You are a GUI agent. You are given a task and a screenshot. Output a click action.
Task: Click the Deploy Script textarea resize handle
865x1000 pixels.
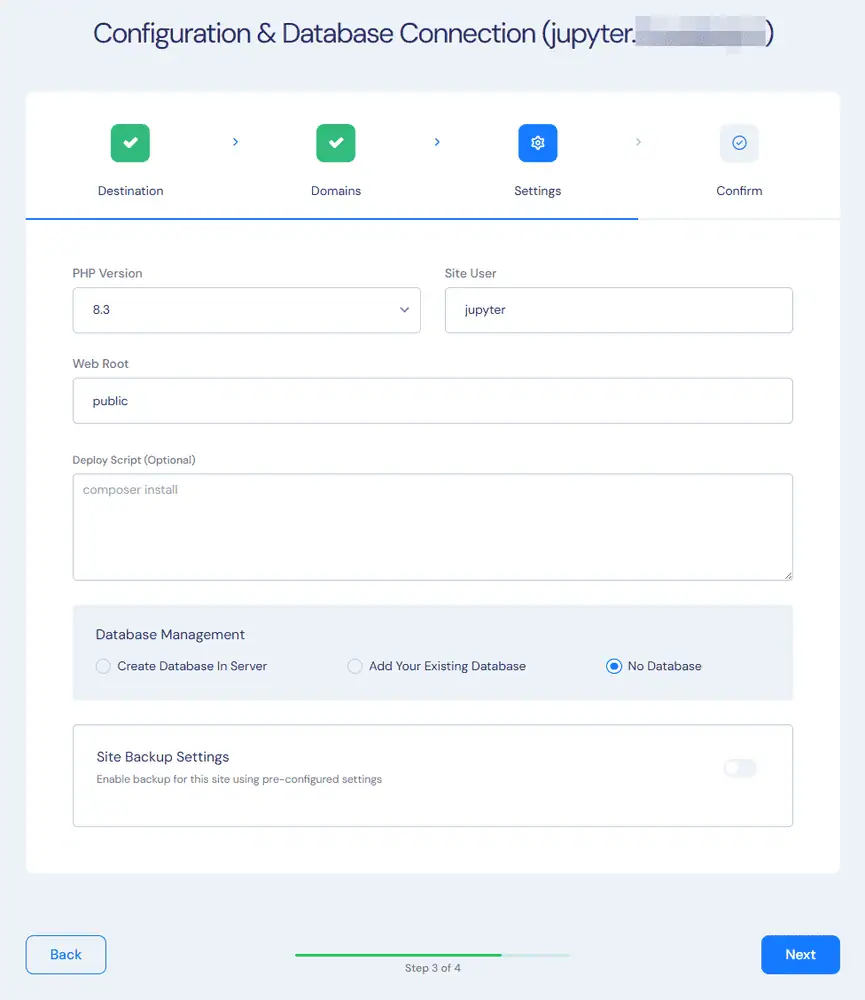click(x=788, y=575)
